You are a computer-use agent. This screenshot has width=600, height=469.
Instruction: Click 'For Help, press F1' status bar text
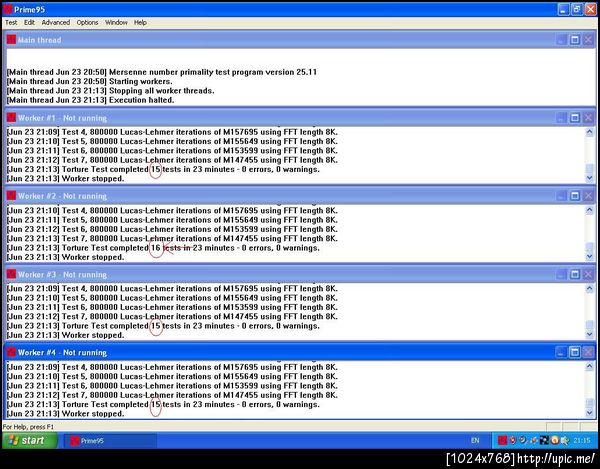click(28, 427)
